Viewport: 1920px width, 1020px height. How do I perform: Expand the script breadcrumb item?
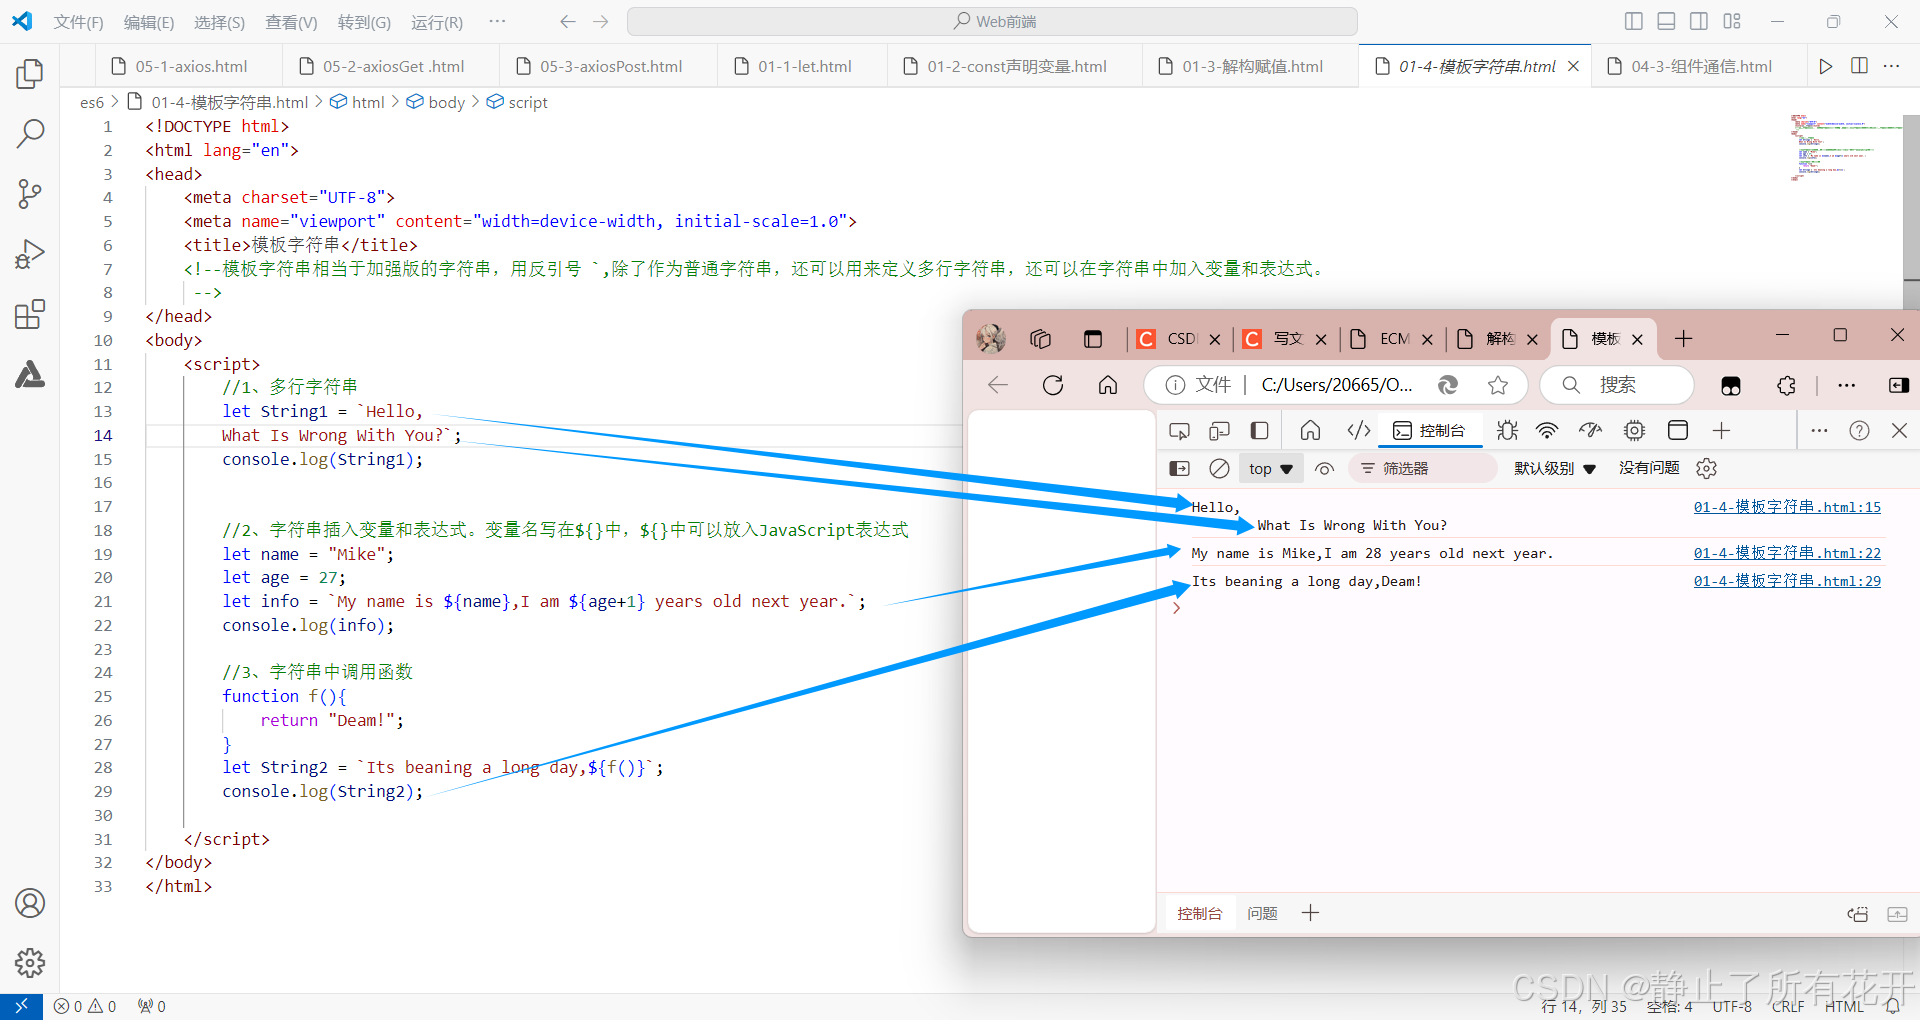click(x=517, y=102)
